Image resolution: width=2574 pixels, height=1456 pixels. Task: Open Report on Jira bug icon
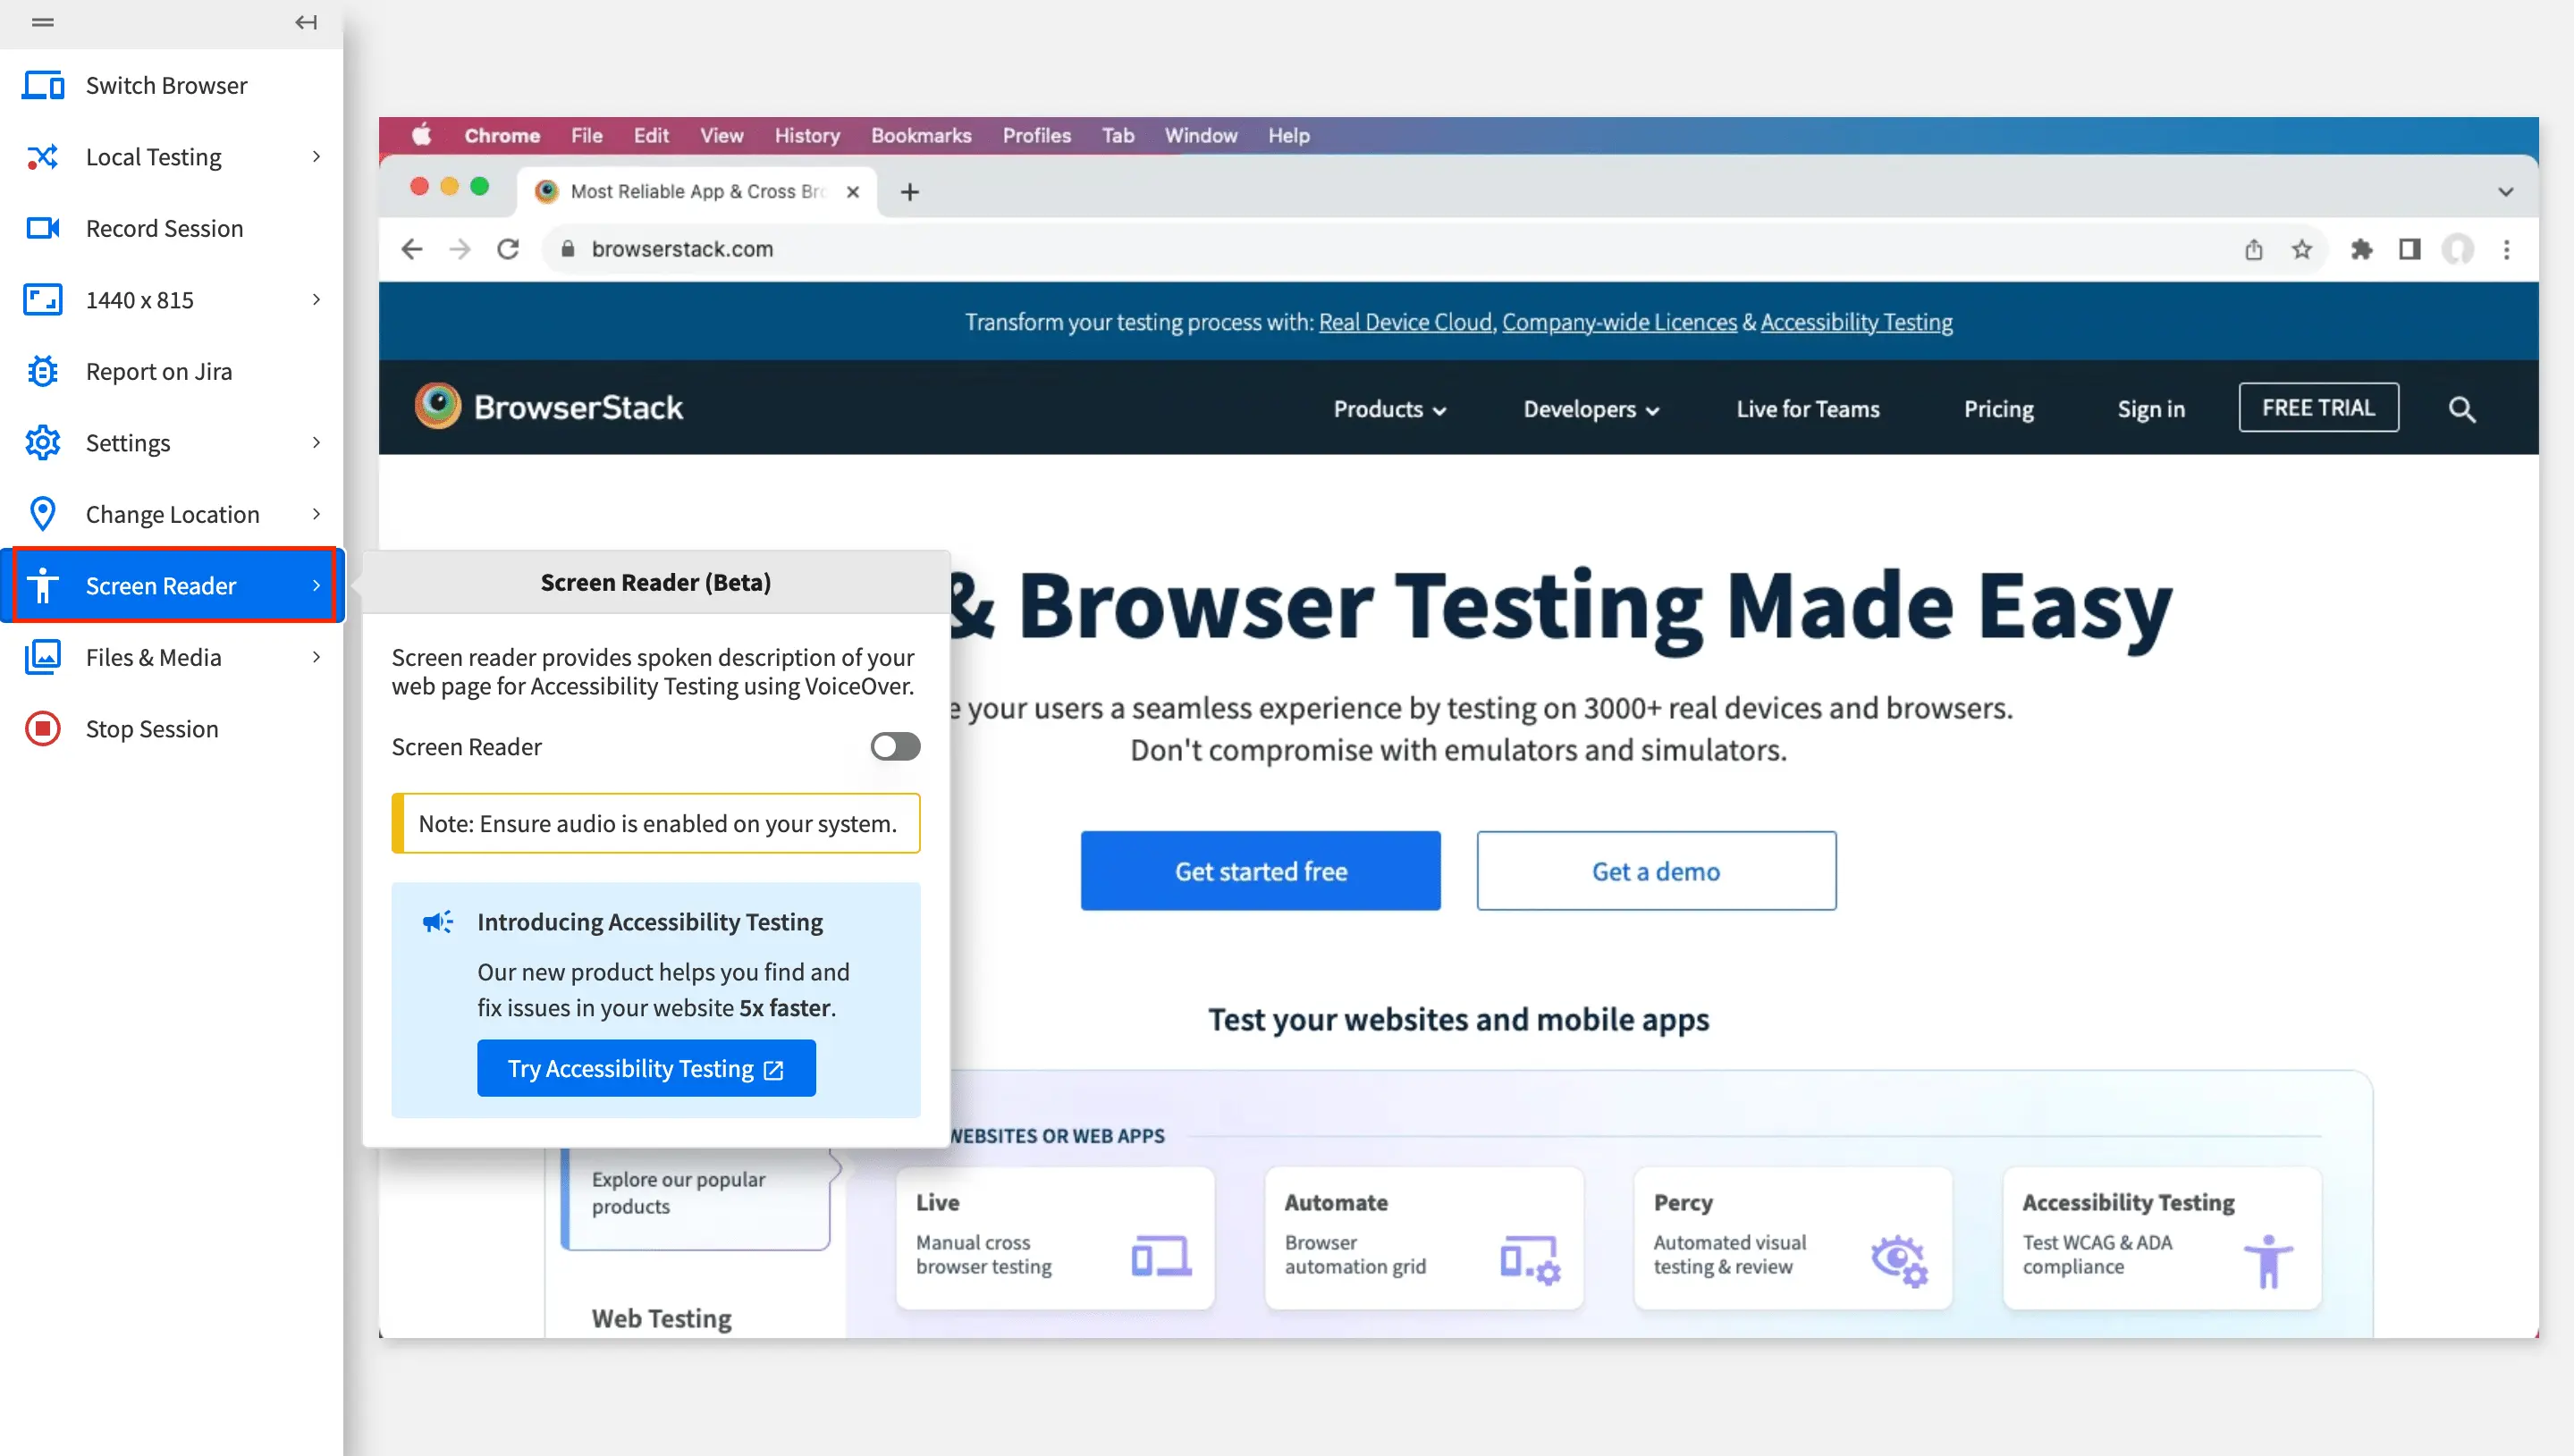pyautogui.click(x=42, y=371)
